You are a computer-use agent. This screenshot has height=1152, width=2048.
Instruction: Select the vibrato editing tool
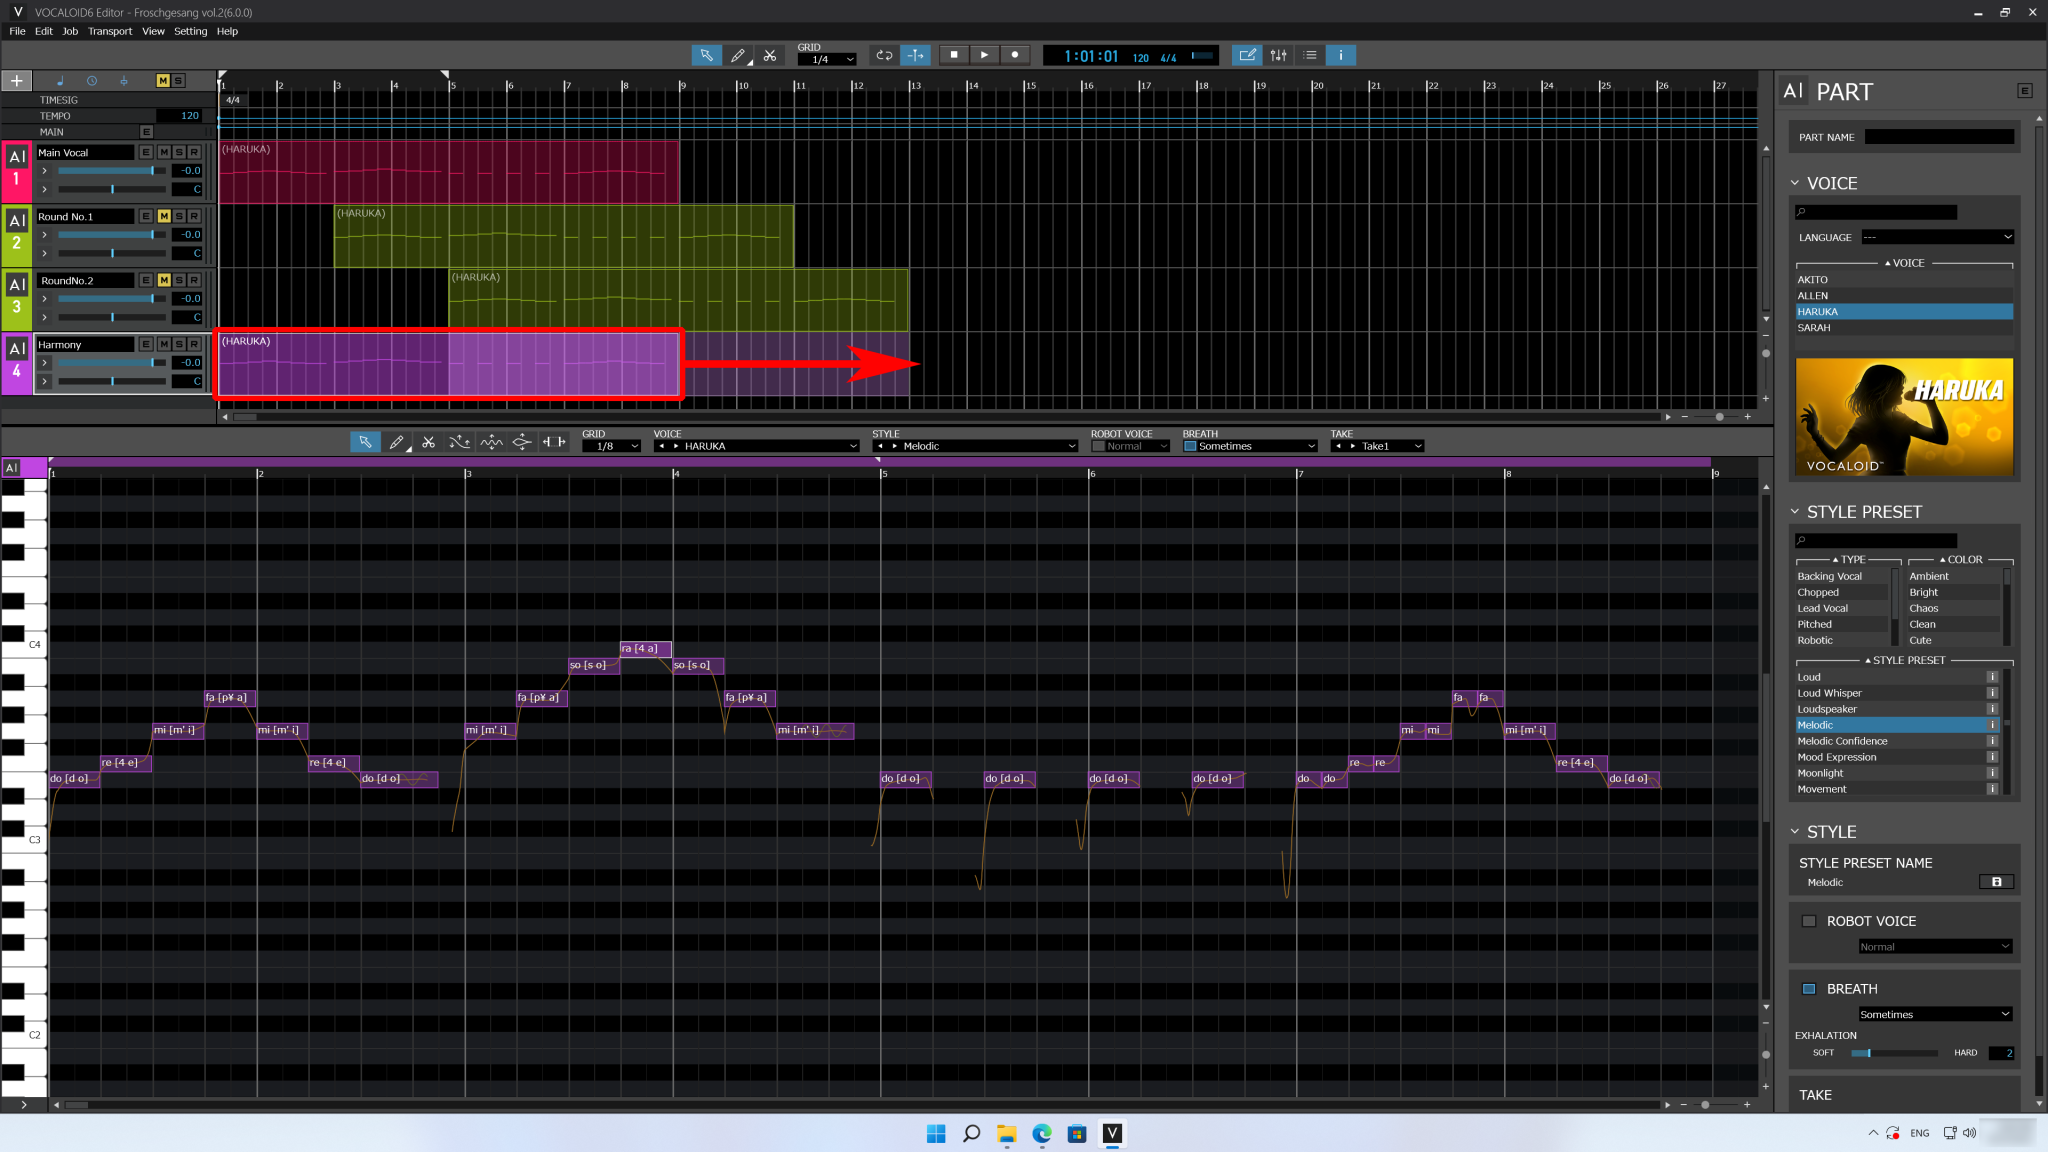tap(492, 442)
